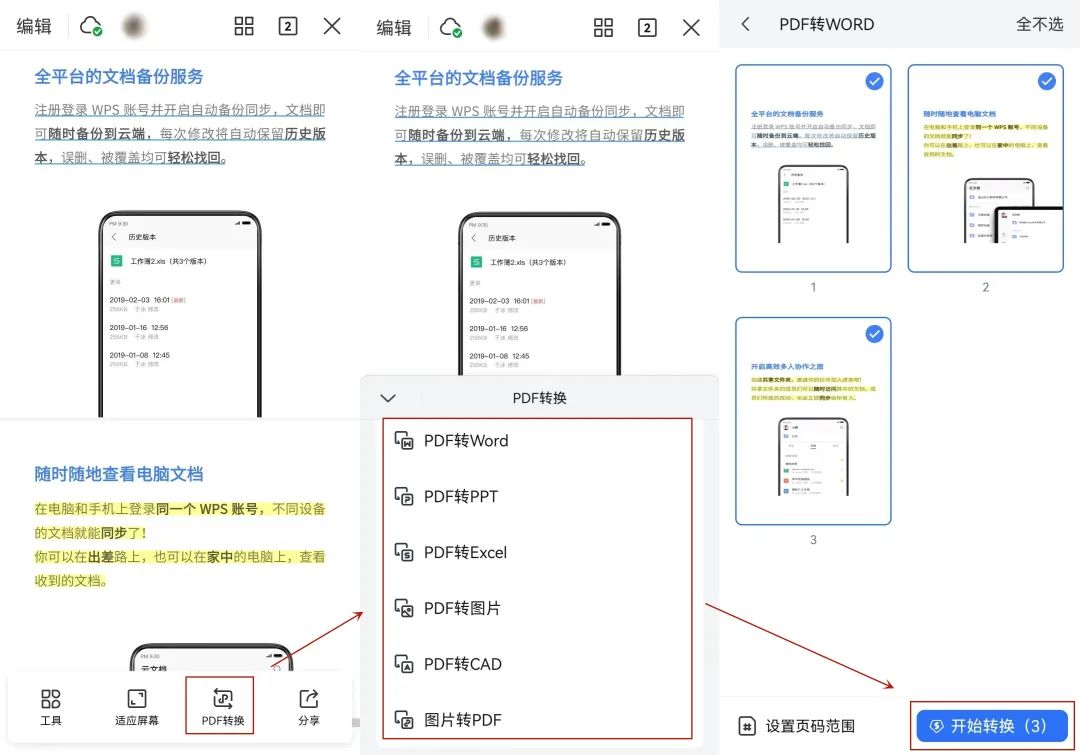Tap 编辑 in the middle screen
The width and height of the screenshot is (1080, 755).
pyautogui.click(x=394, y=28)
